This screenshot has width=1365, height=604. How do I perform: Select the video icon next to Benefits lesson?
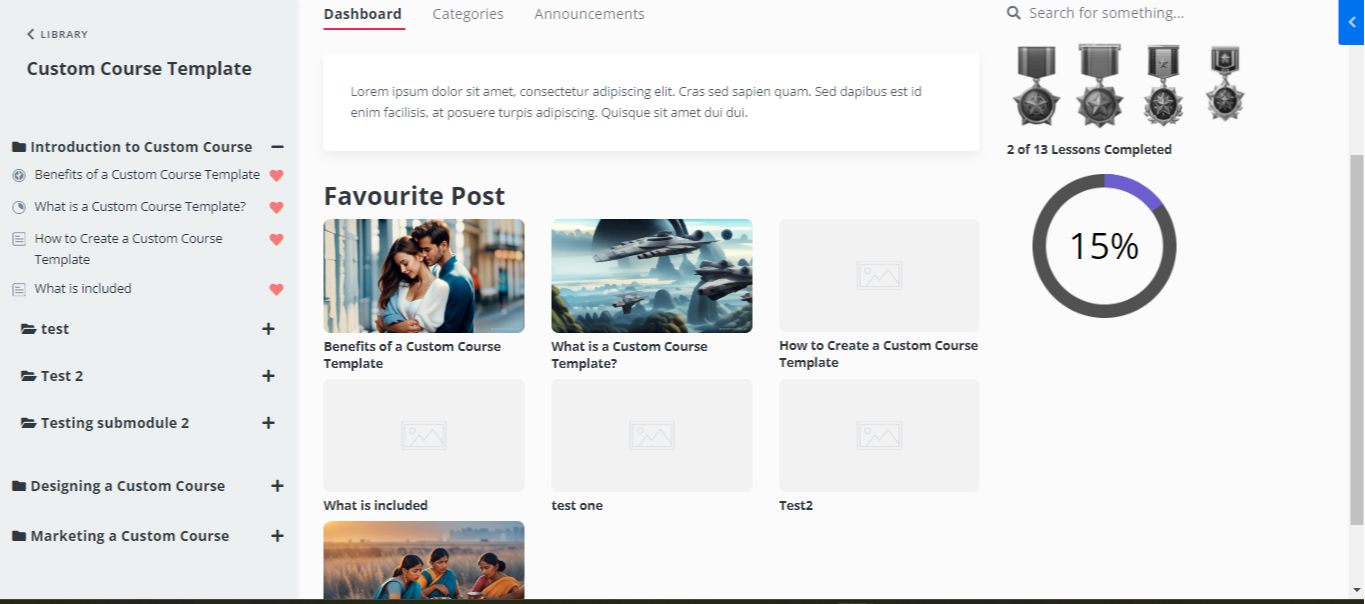click(x=18, y=174)
